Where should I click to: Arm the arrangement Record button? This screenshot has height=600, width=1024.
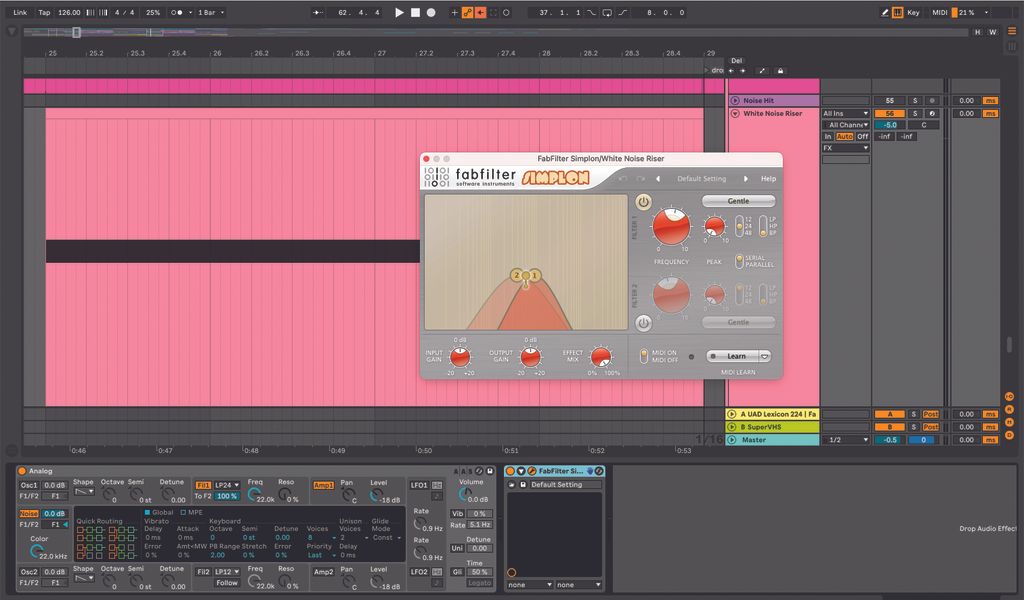pyautogui.click(x=431, y=12)
